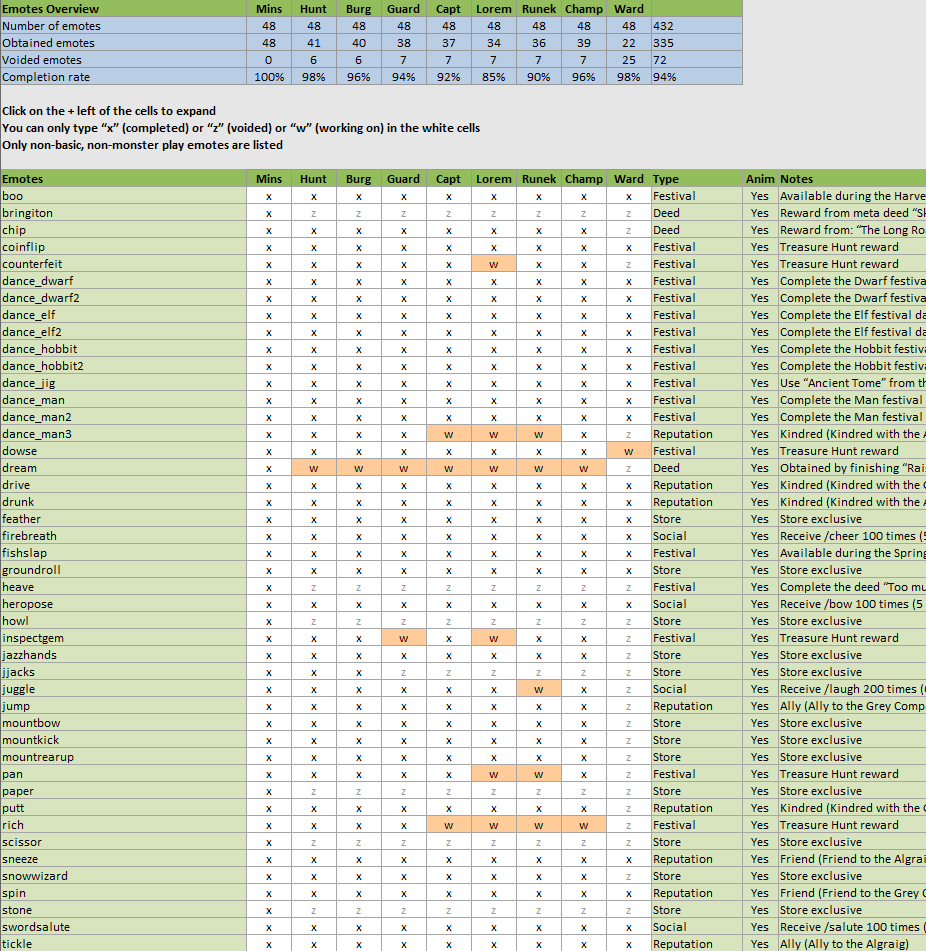The width and height of the screenshot is (926, 951).
Task: Click inspectgem's orange 'w' cell under Guard
Action: point(403,637)
